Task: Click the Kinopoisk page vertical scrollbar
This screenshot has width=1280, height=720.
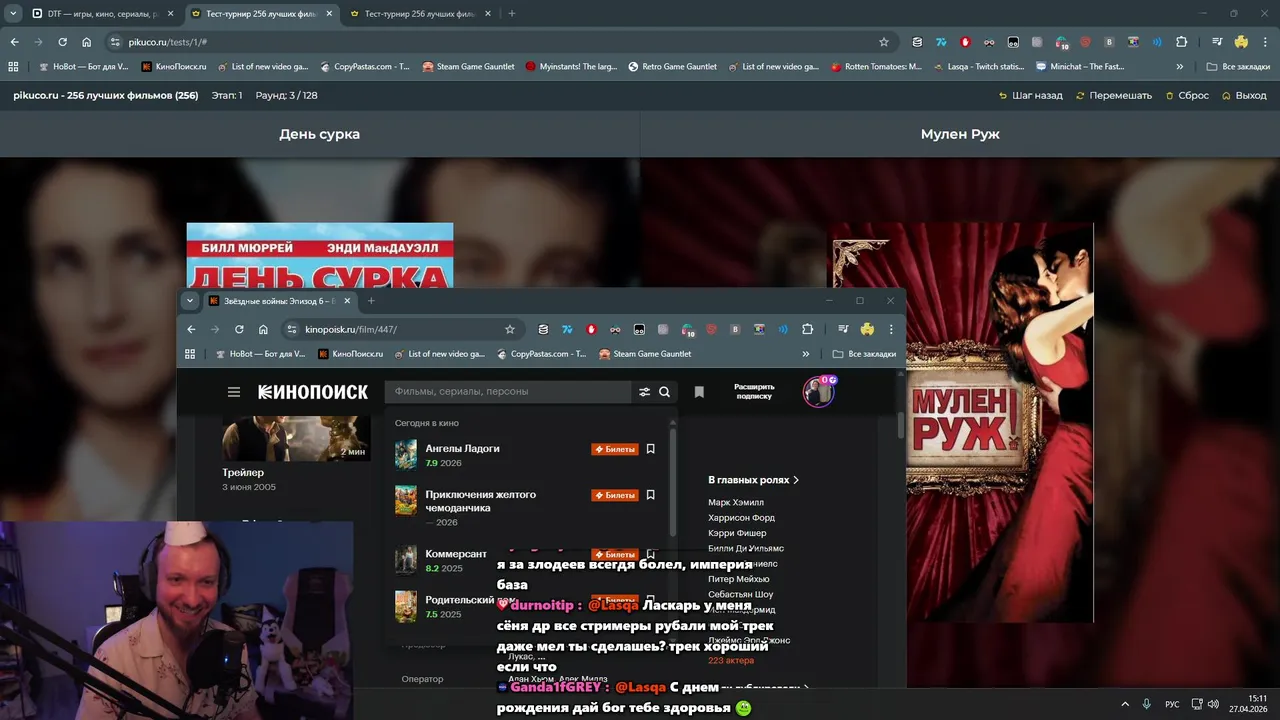Action: tap(900, 425)
